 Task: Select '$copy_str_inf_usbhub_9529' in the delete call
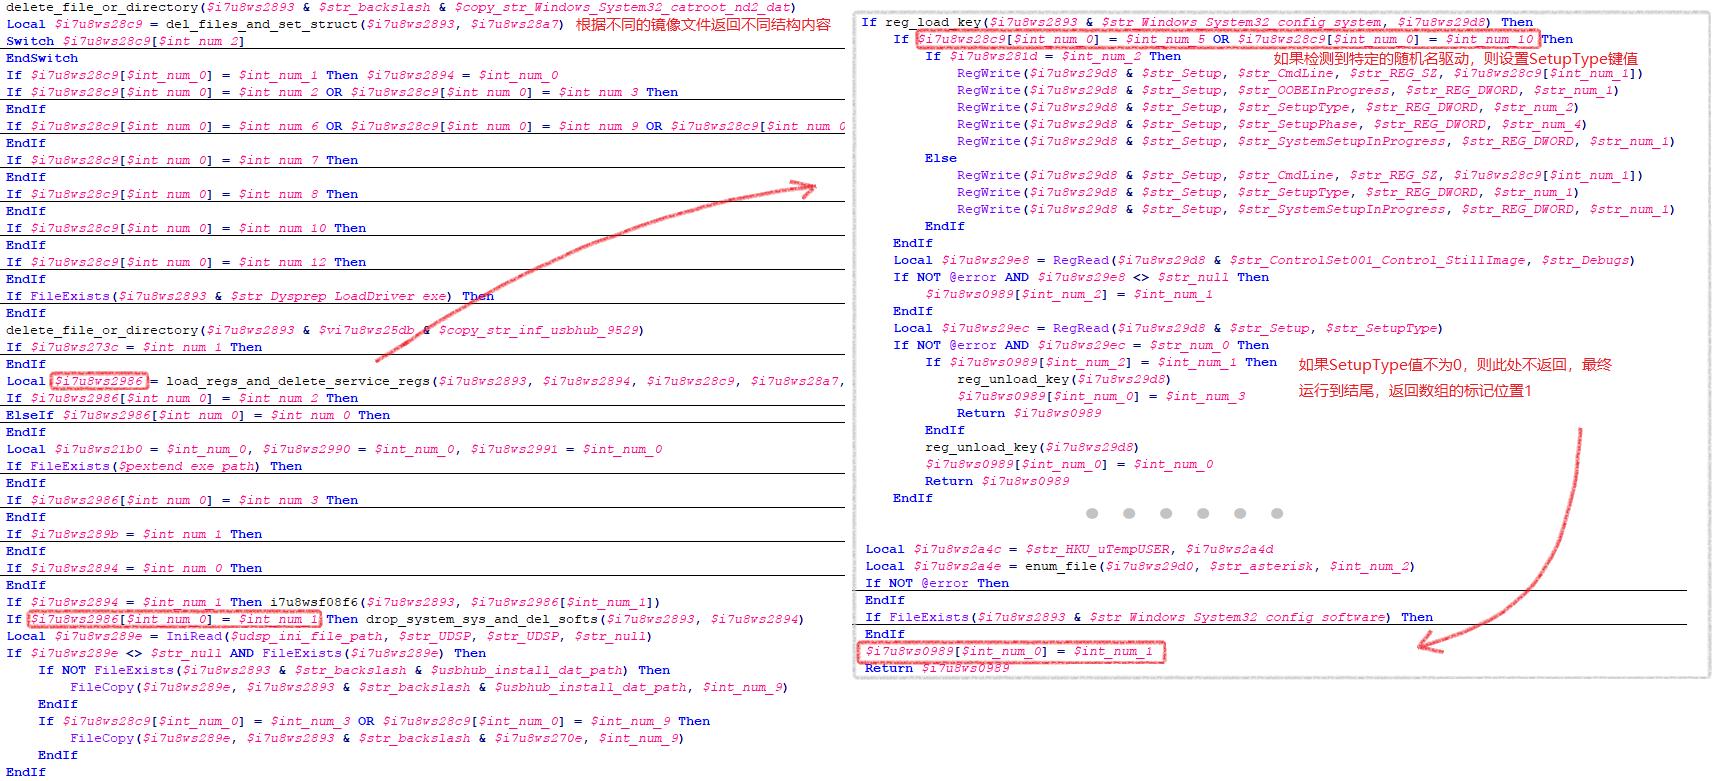click(x=541, y=330)
